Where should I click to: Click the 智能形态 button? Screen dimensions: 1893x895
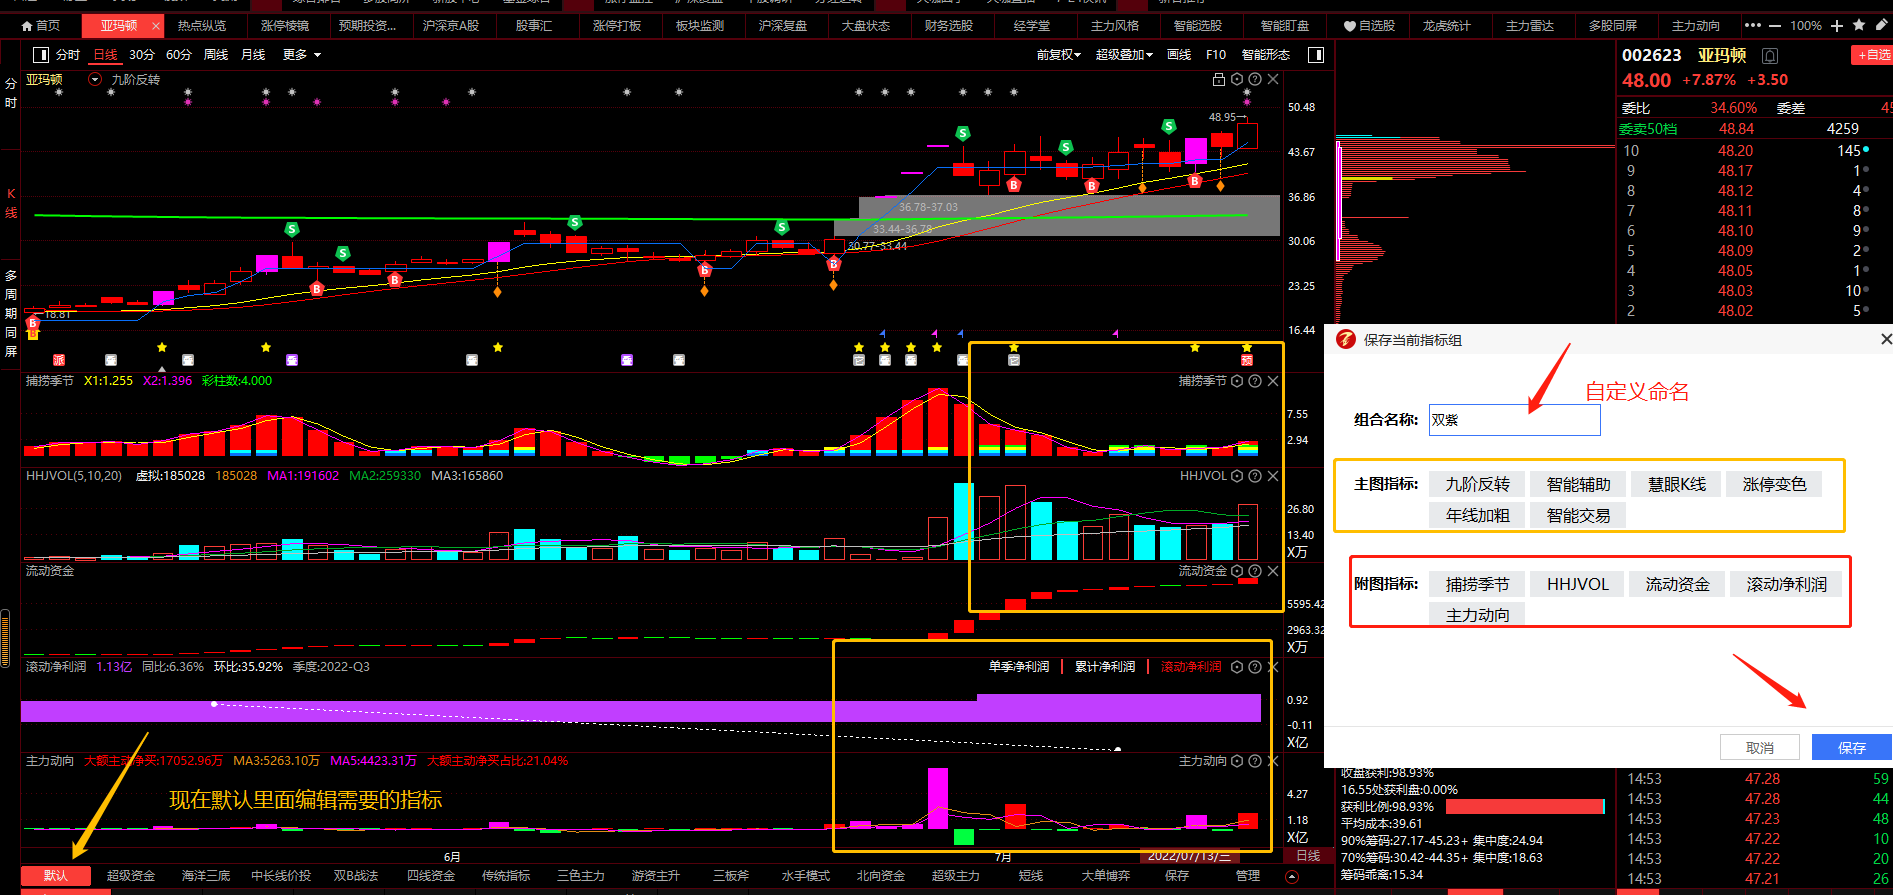1266,55
